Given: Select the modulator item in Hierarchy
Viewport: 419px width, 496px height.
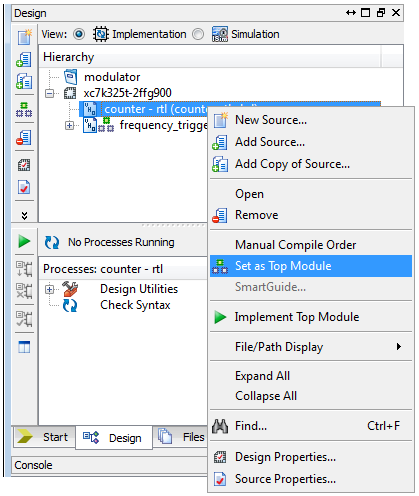Looking at the screenshot, I should (x=112, y=77).
